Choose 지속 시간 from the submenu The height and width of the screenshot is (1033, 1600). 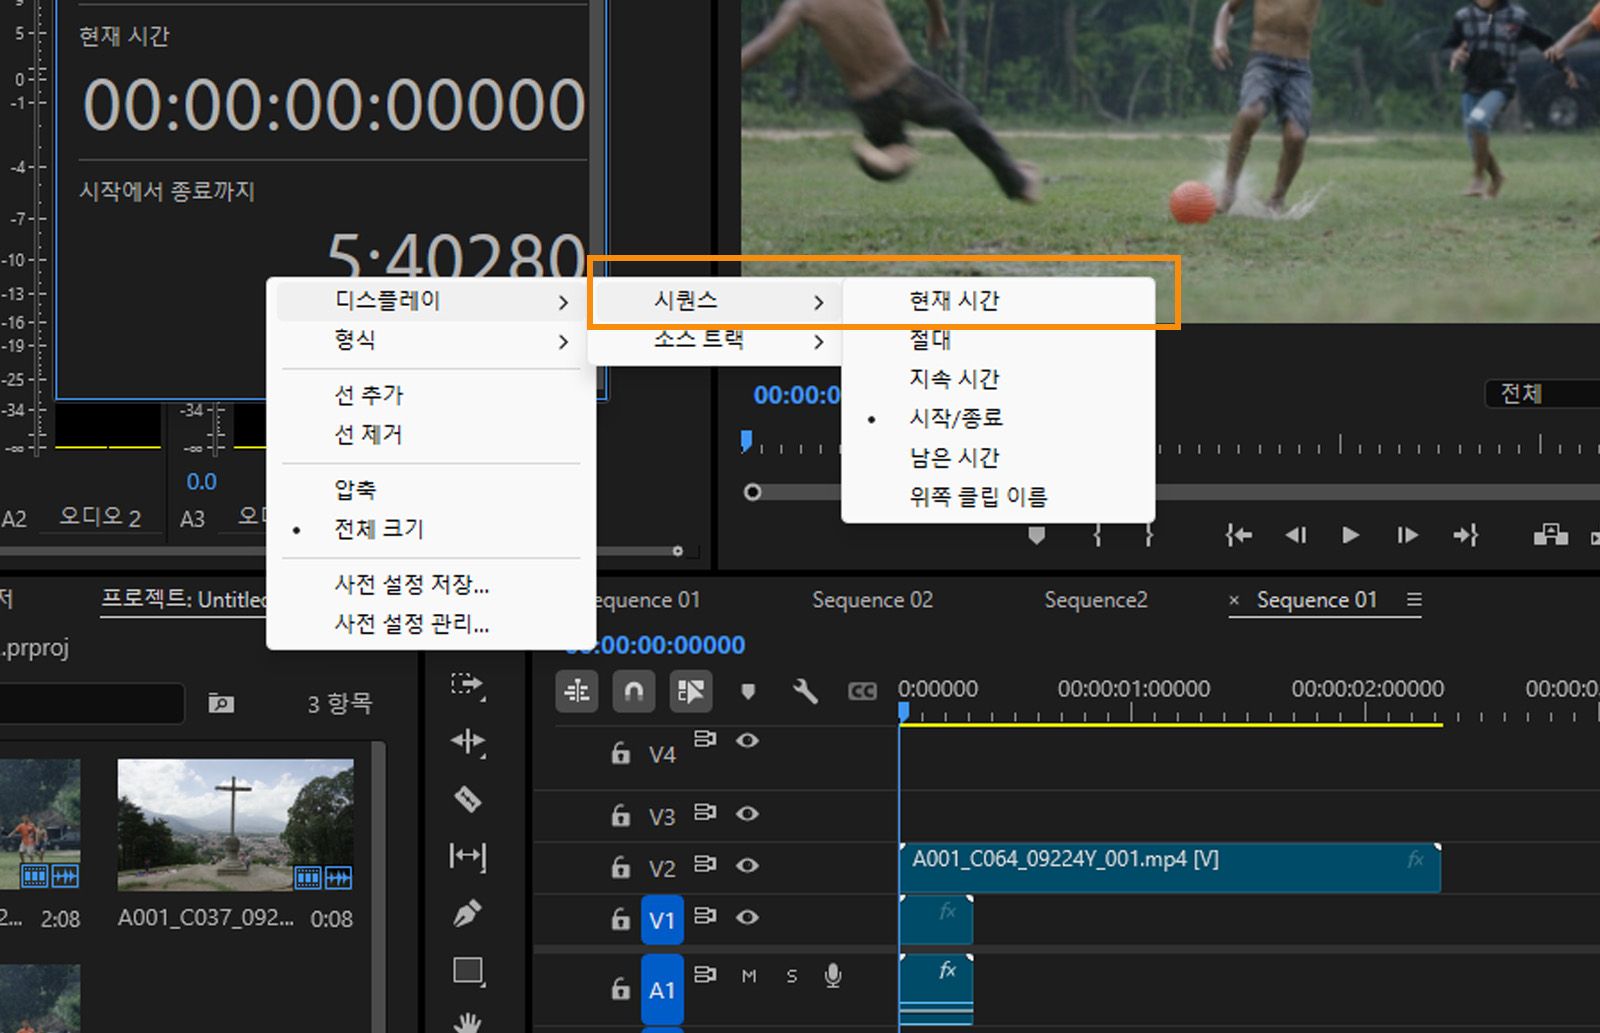998,379
